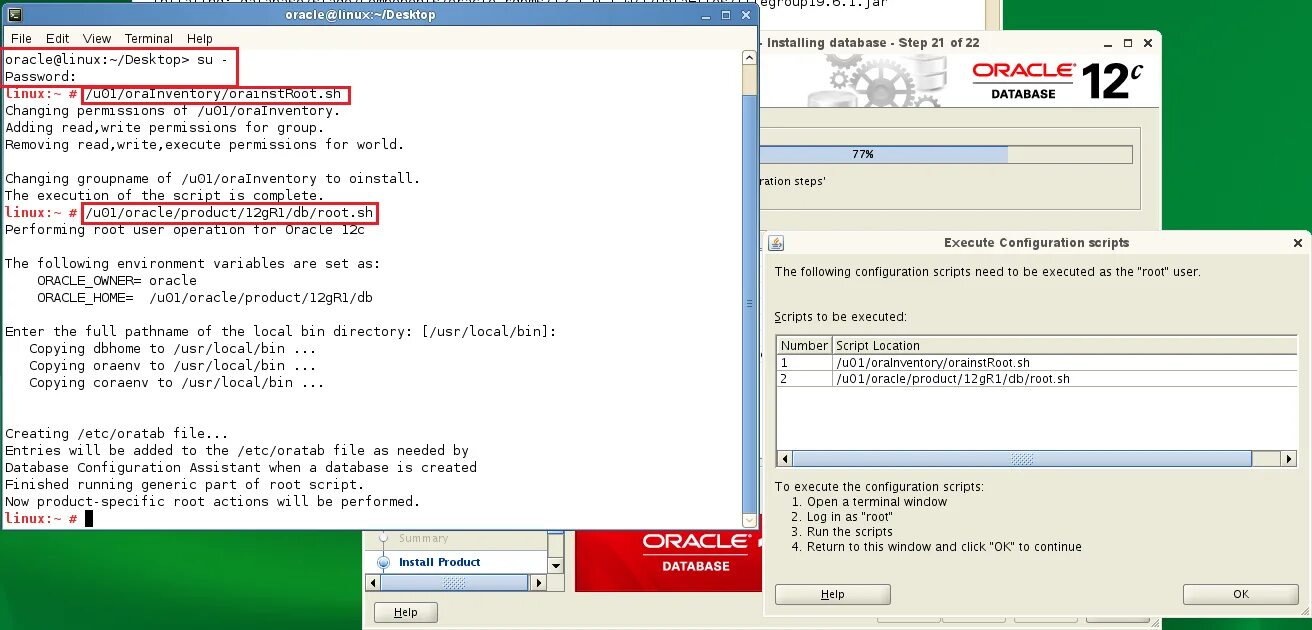Click OK to continue the installation
Image resolution: width=1312 pixels, height=630 pixels.
[x=1241, y=594]
